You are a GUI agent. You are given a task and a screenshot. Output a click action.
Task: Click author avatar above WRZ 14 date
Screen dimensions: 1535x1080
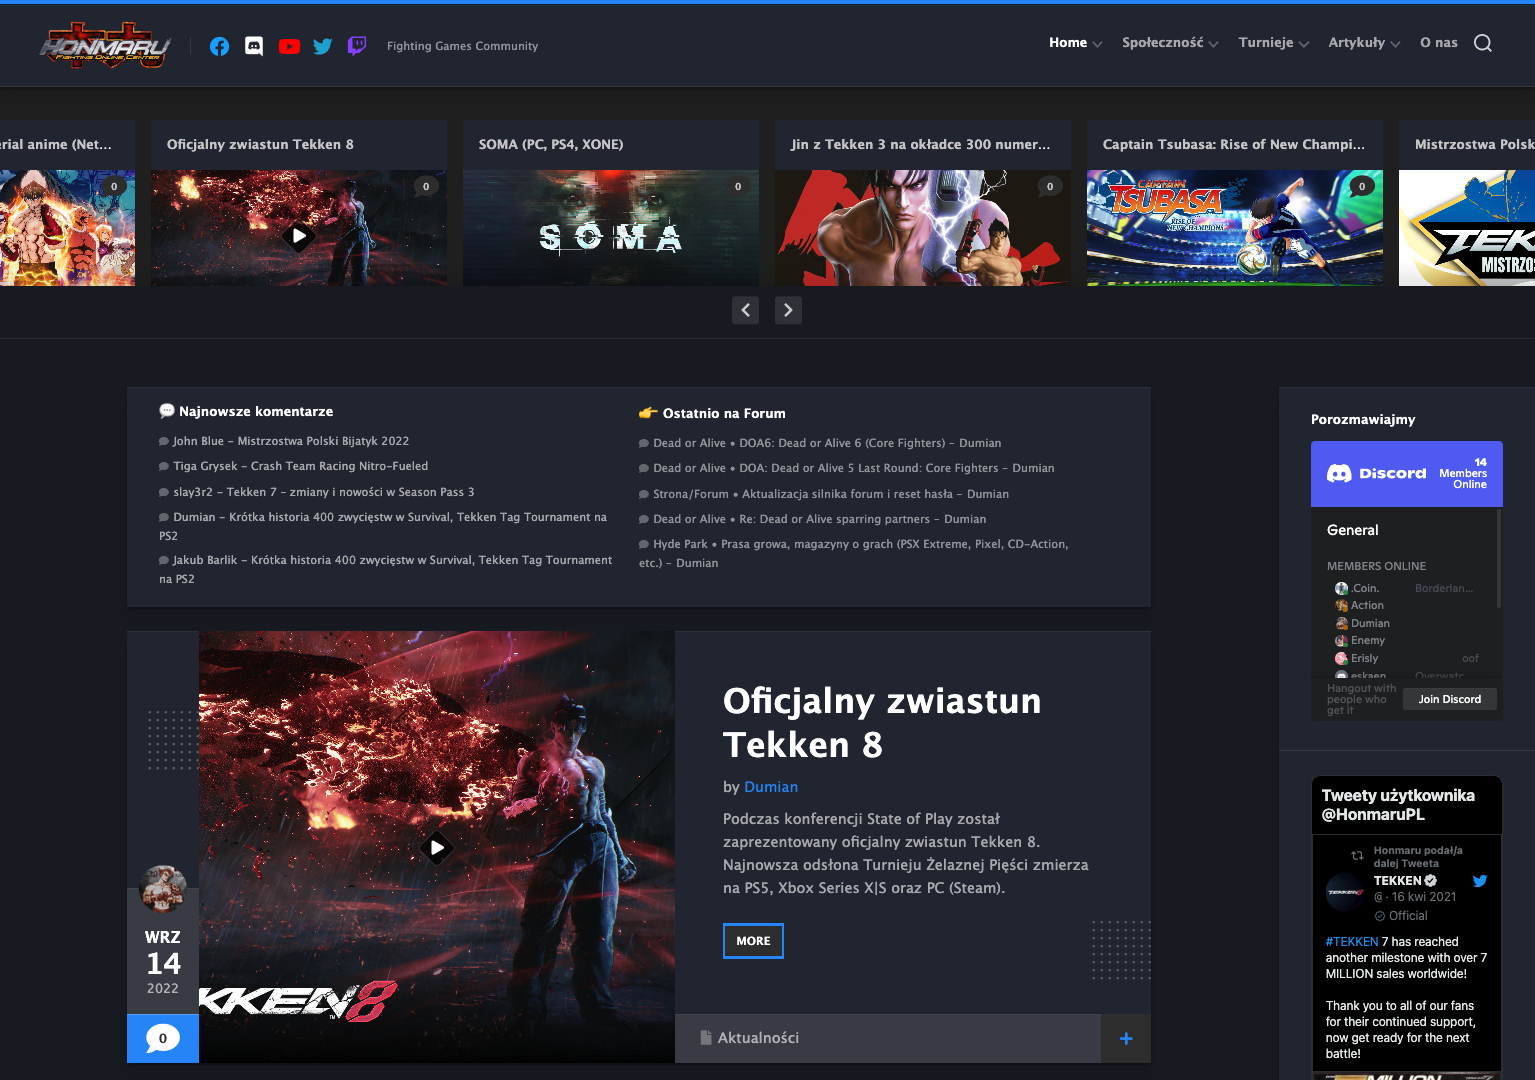163,889
